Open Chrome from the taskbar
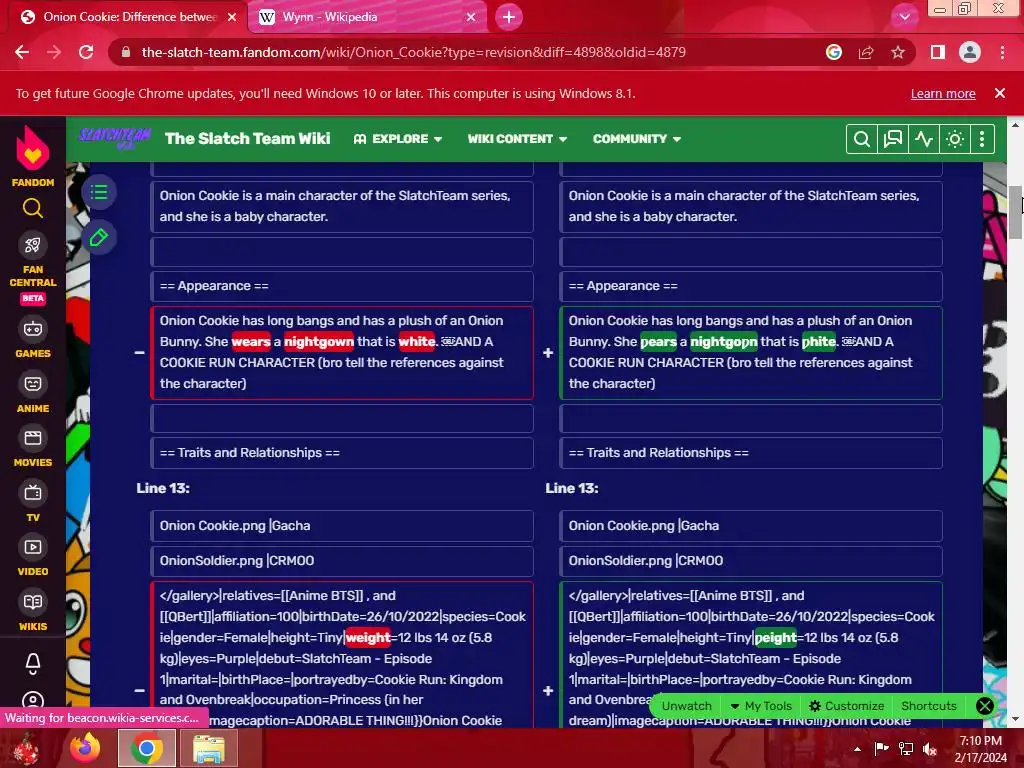The image size is (1024, 768). [x=147, y=748]
